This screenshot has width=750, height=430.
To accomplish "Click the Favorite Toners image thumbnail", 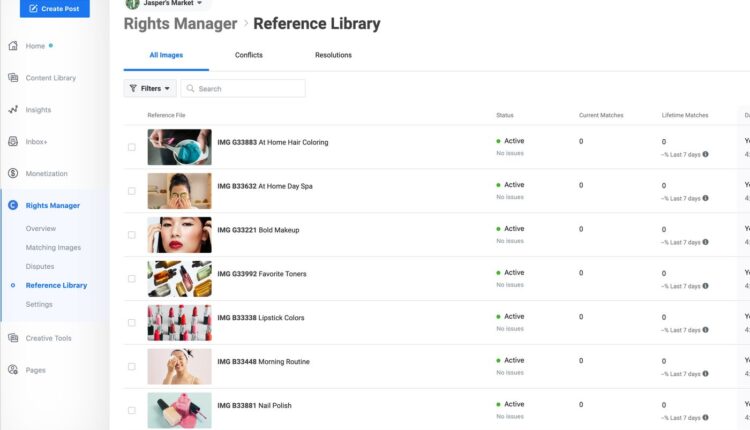I will [179, 279].
